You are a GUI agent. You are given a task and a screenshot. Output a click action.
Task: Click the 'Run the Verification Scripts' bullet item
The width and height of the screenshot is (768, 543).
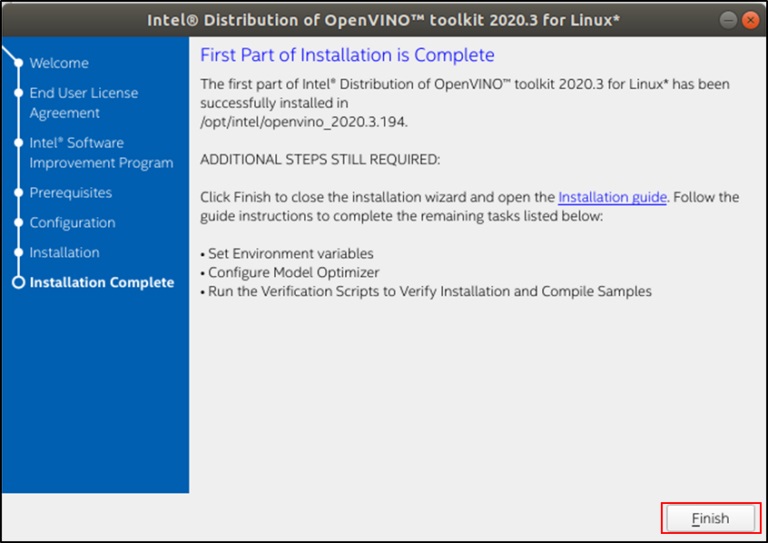coord(426,291)
